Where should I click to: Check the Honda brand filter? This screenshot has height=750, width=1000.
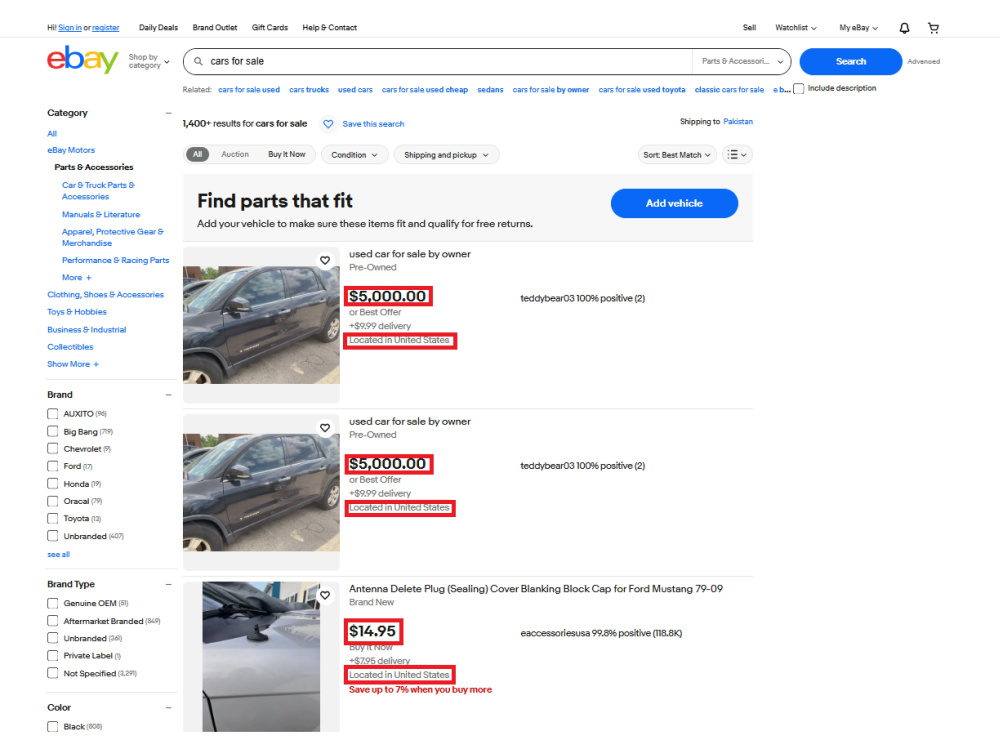click(x=53, y=484)
